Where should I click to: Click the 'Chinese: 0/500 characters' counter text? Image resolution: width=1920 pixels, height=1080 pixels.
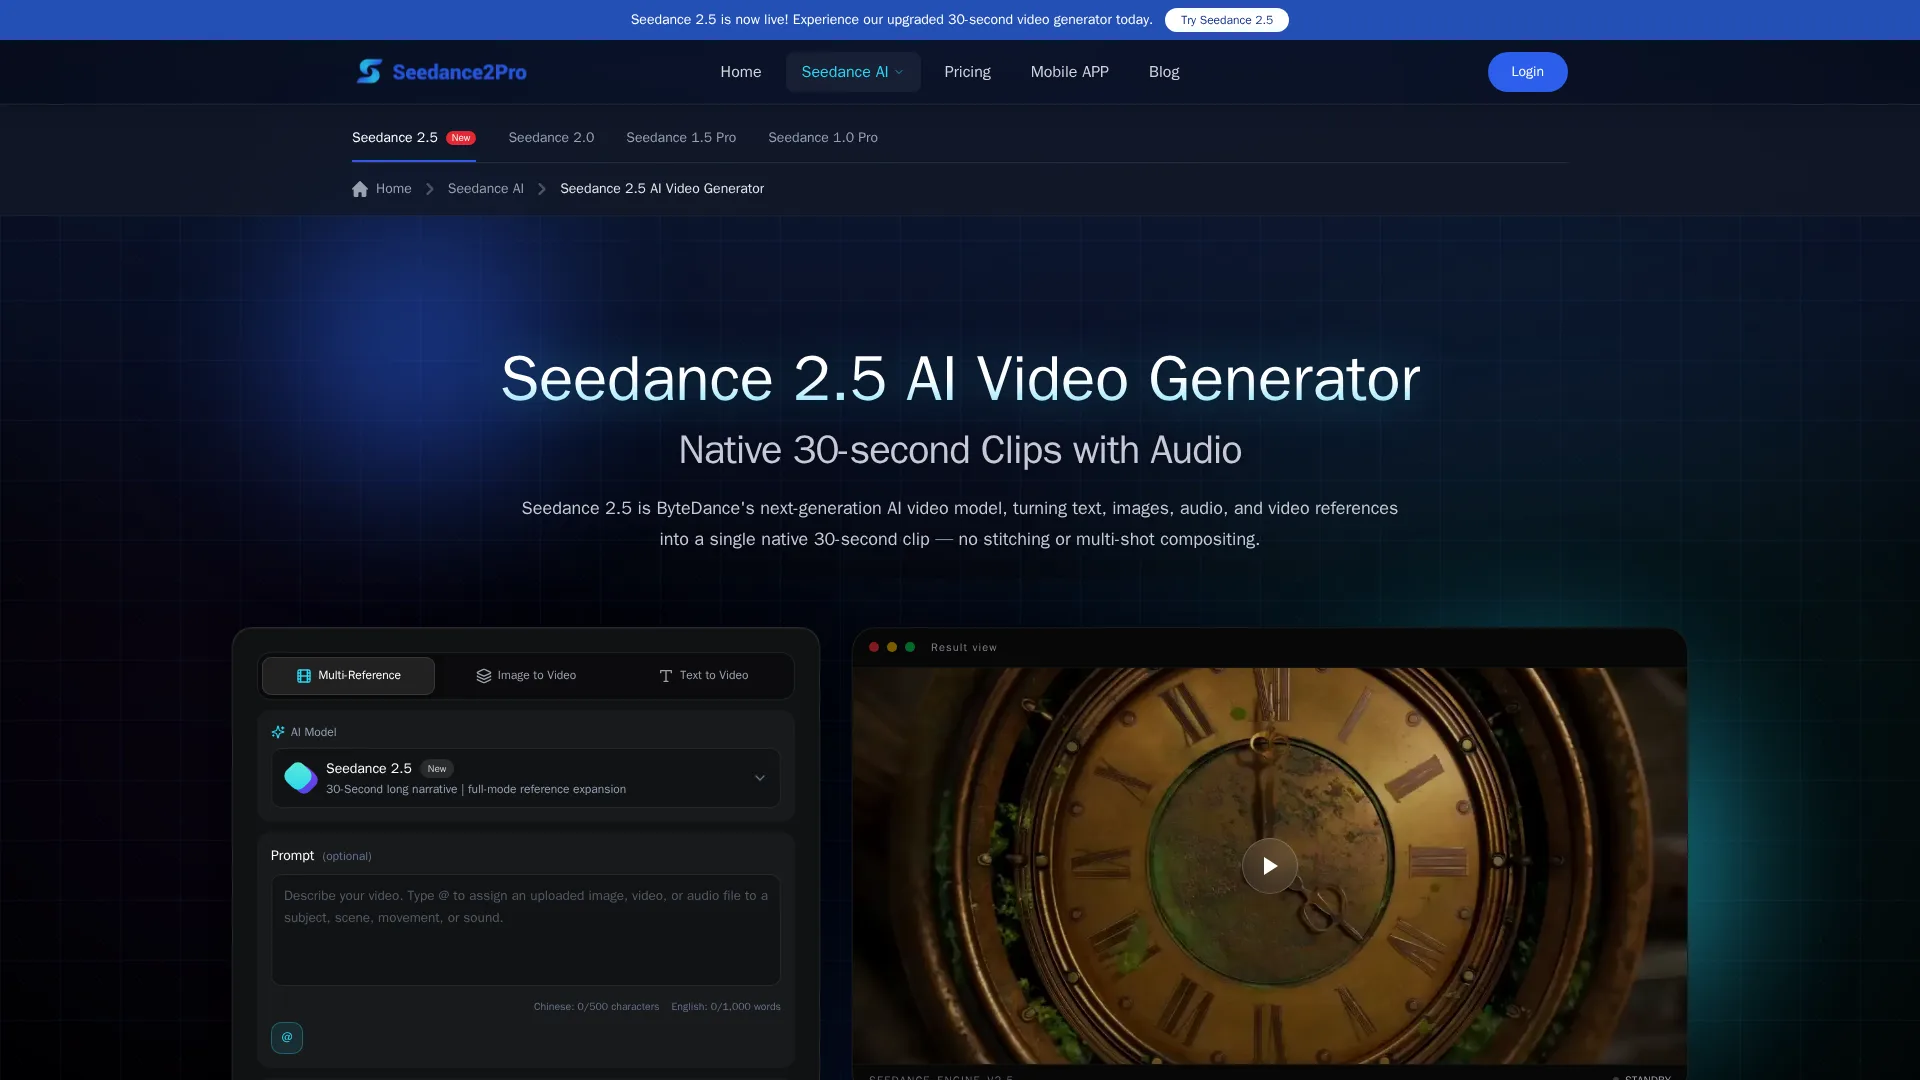596,1007
